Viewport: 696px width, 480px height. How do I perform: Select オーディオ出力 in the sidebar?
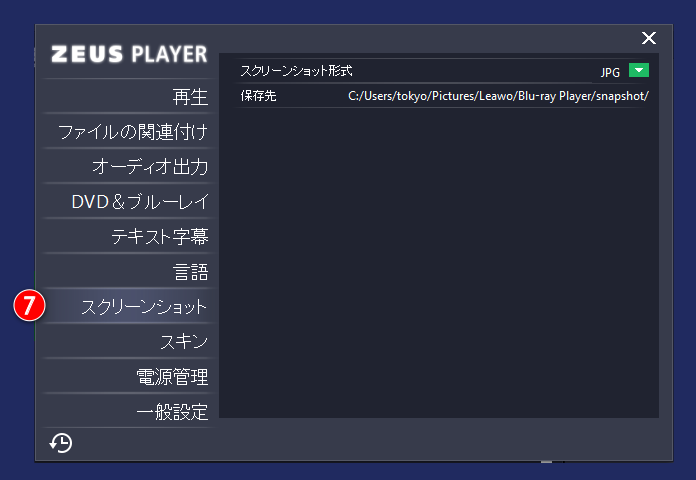(150, 167)
